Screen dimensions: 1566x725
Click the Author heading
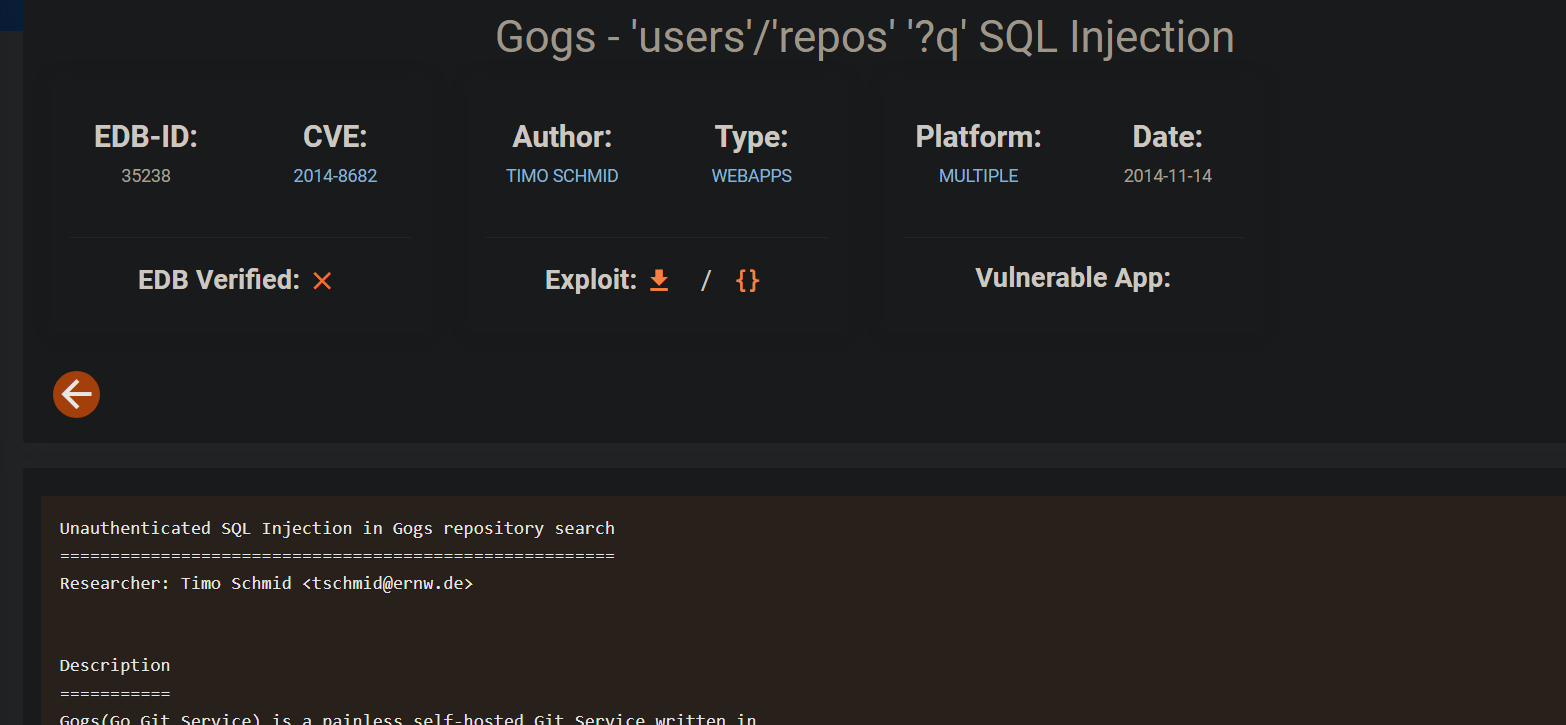[562, 137]
